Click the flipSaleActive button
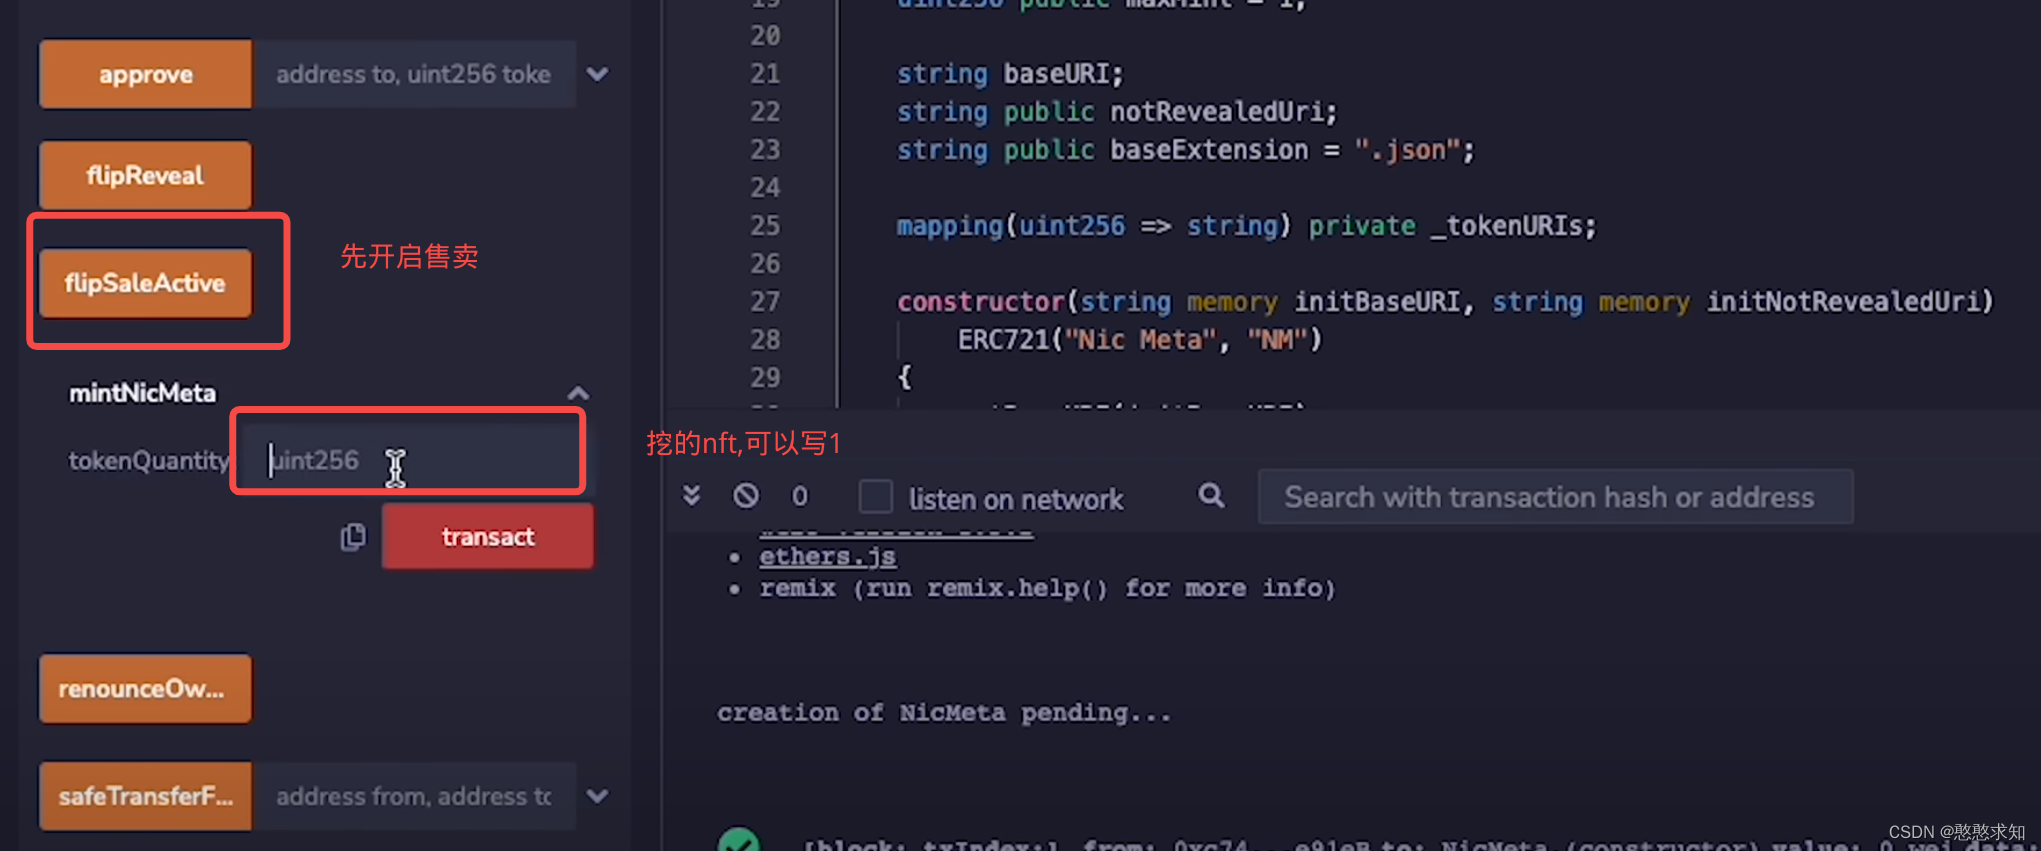This screenshot has width=2041, height=851. 146,283
